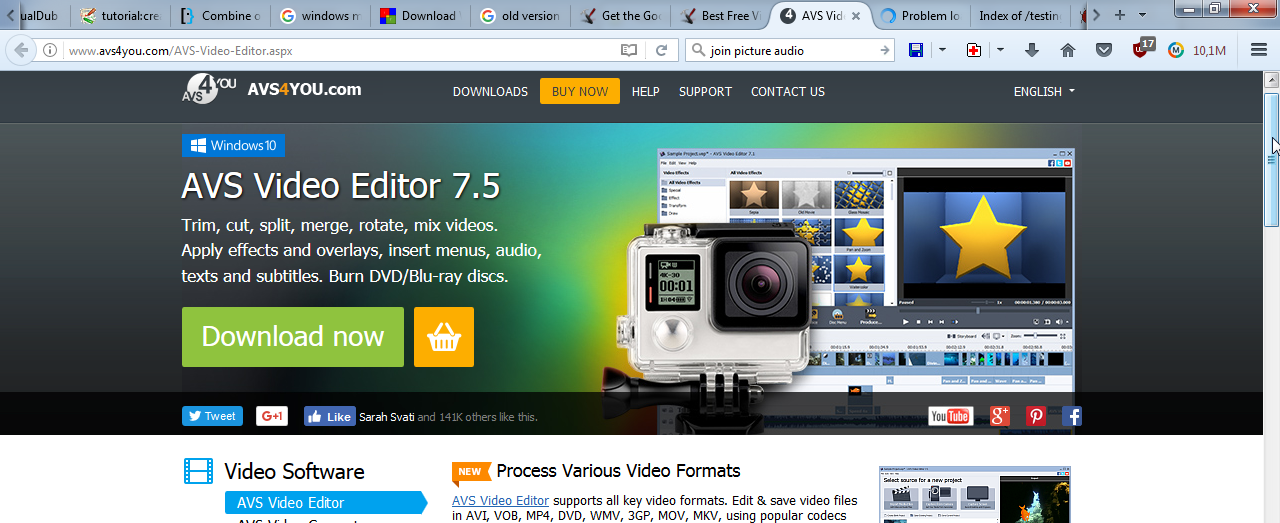Open the Firefox hamburger menu
Image resolution: width=1280 pixels, height=523 pixels.
(x=1258, y=50)
